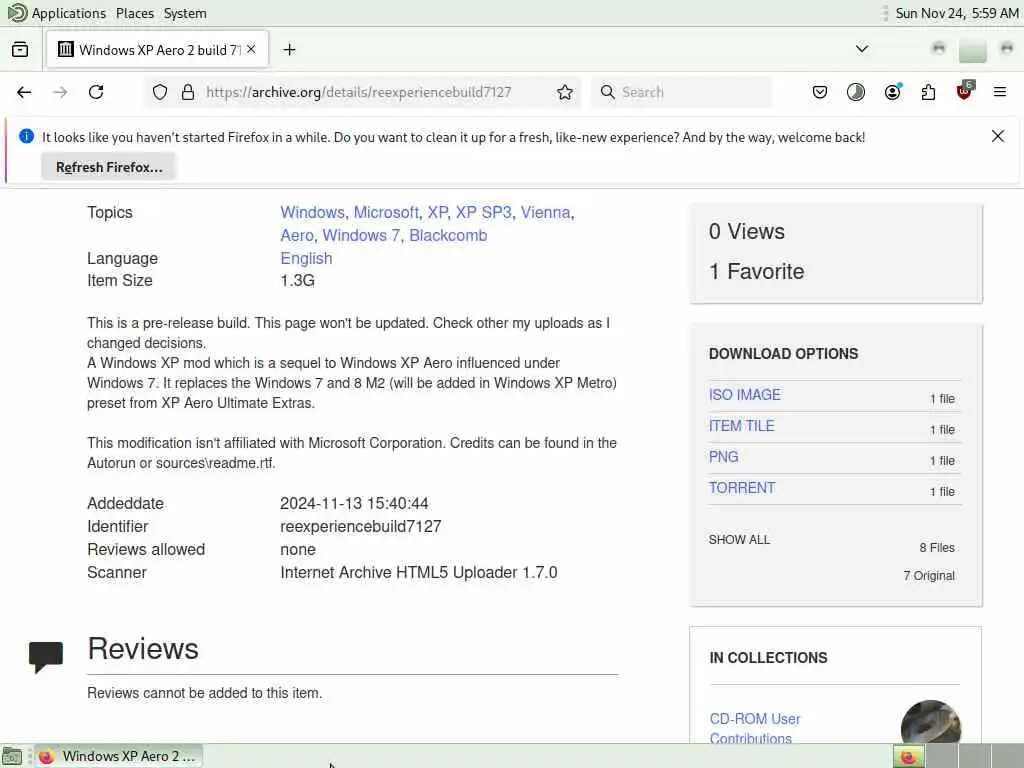Open the XP SP3 topic link
The width and height of the screenshot is (1024, 768).
pos(483,212)
